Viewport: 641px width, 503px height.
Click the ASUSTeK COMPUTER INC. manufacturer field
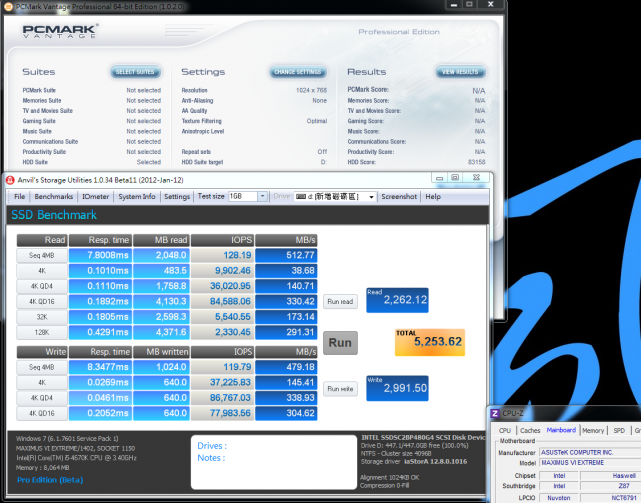[x=590, y=453]
